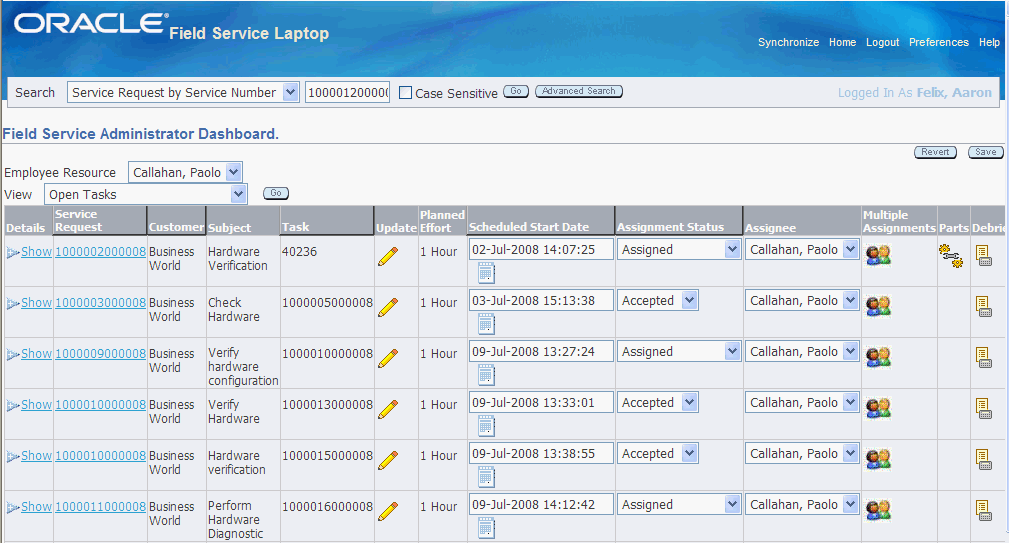Open debrief icon for task 1000010000008
Image resolution: width=1009 pixels, height=543 pixels.
click(x=984, y=357)
